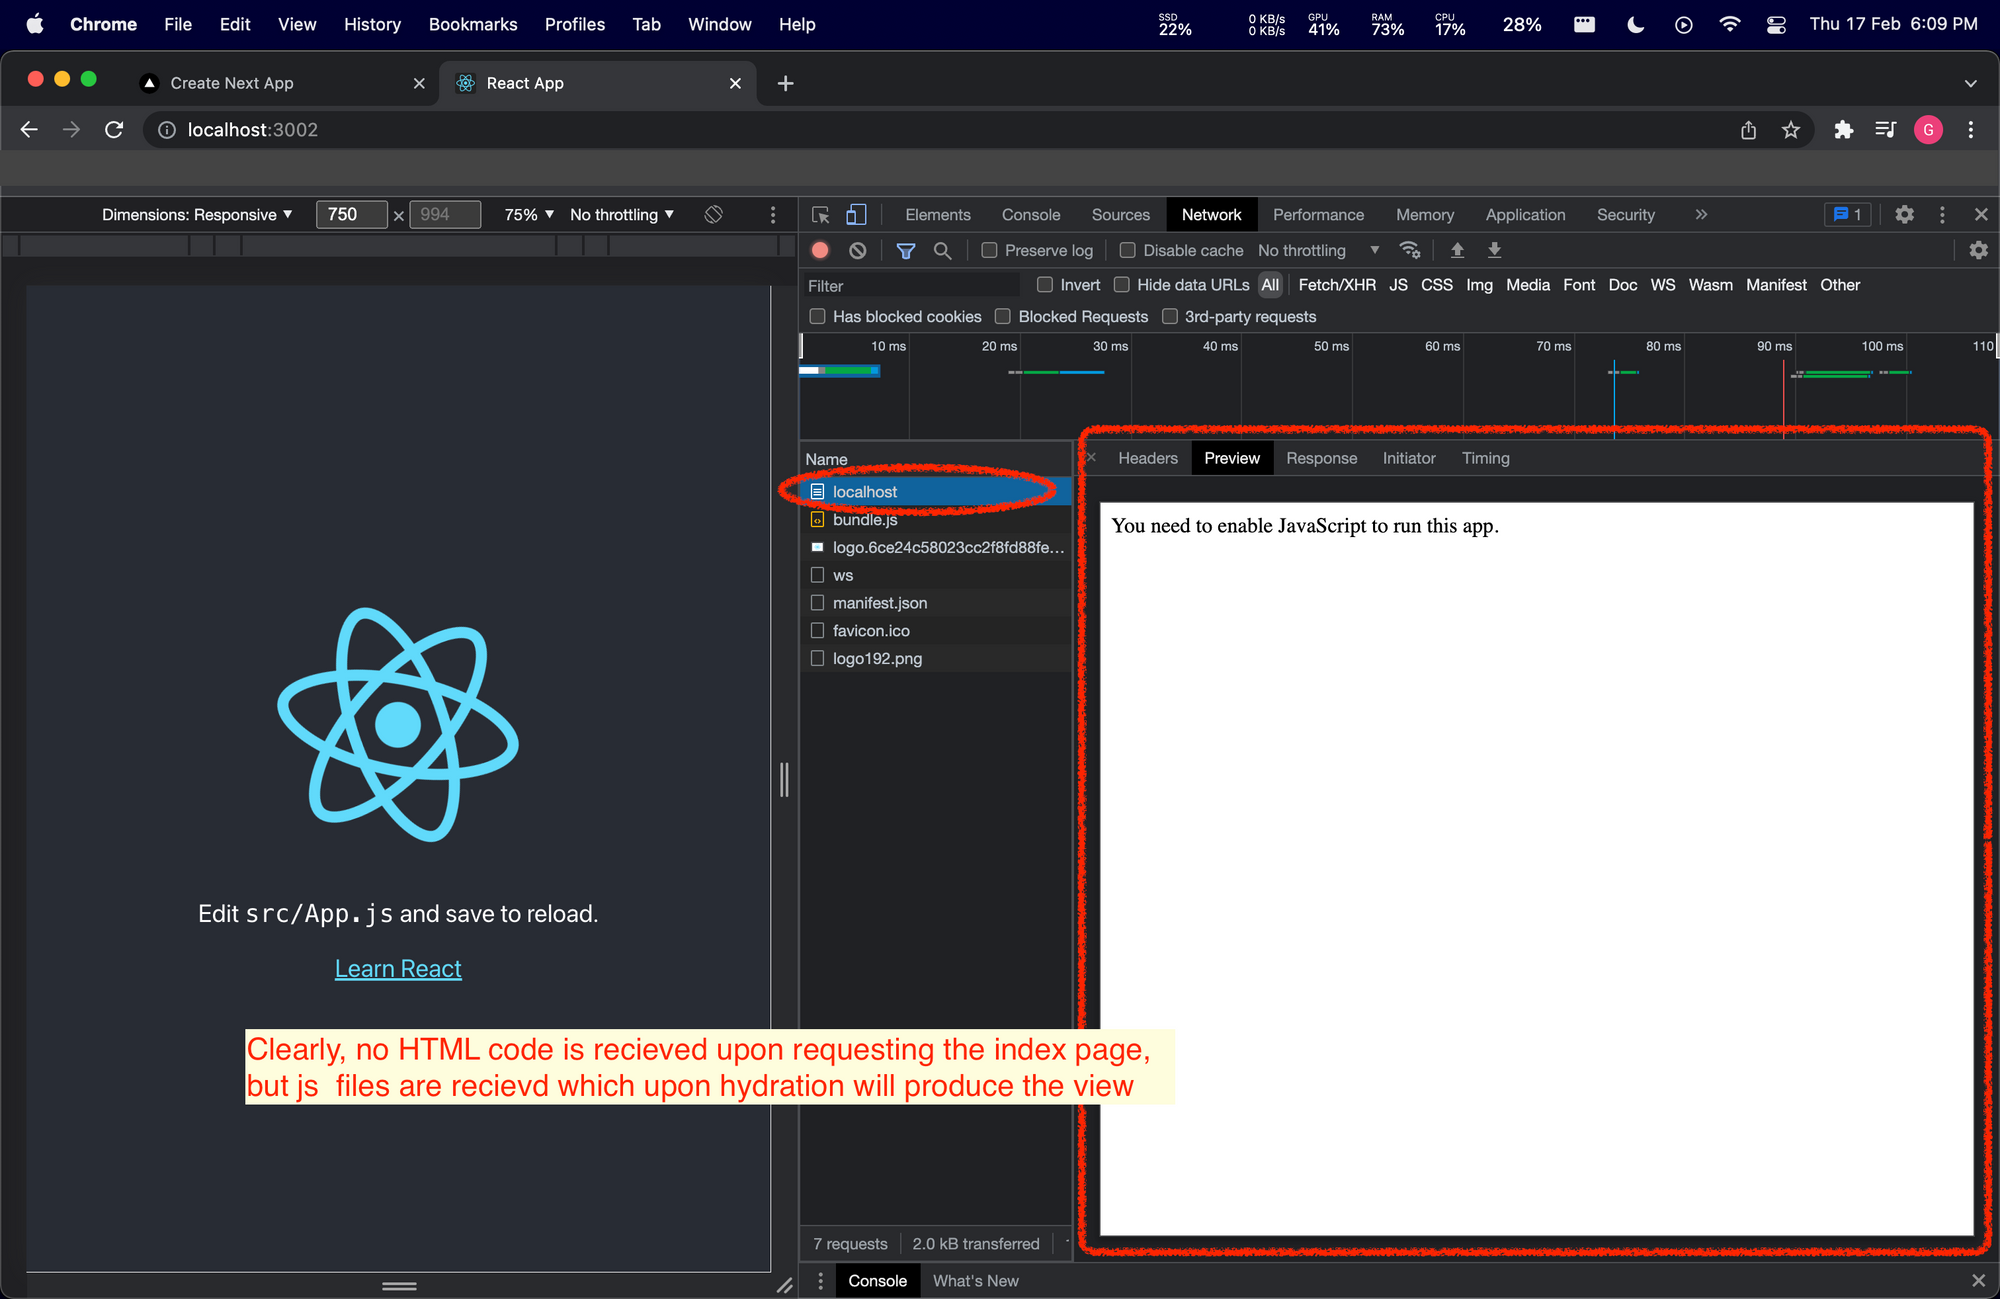Image resolution: width=2000 pixels, height=1299 pixels.
Task: Clear the network log
Action: click(857, 251)
